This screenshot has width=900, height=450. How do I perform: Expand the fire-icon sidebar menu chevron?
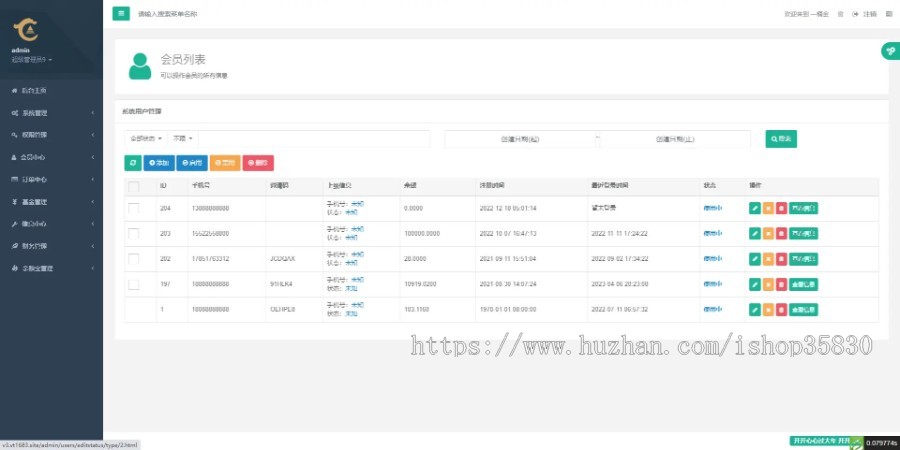(x=93, y=268)
